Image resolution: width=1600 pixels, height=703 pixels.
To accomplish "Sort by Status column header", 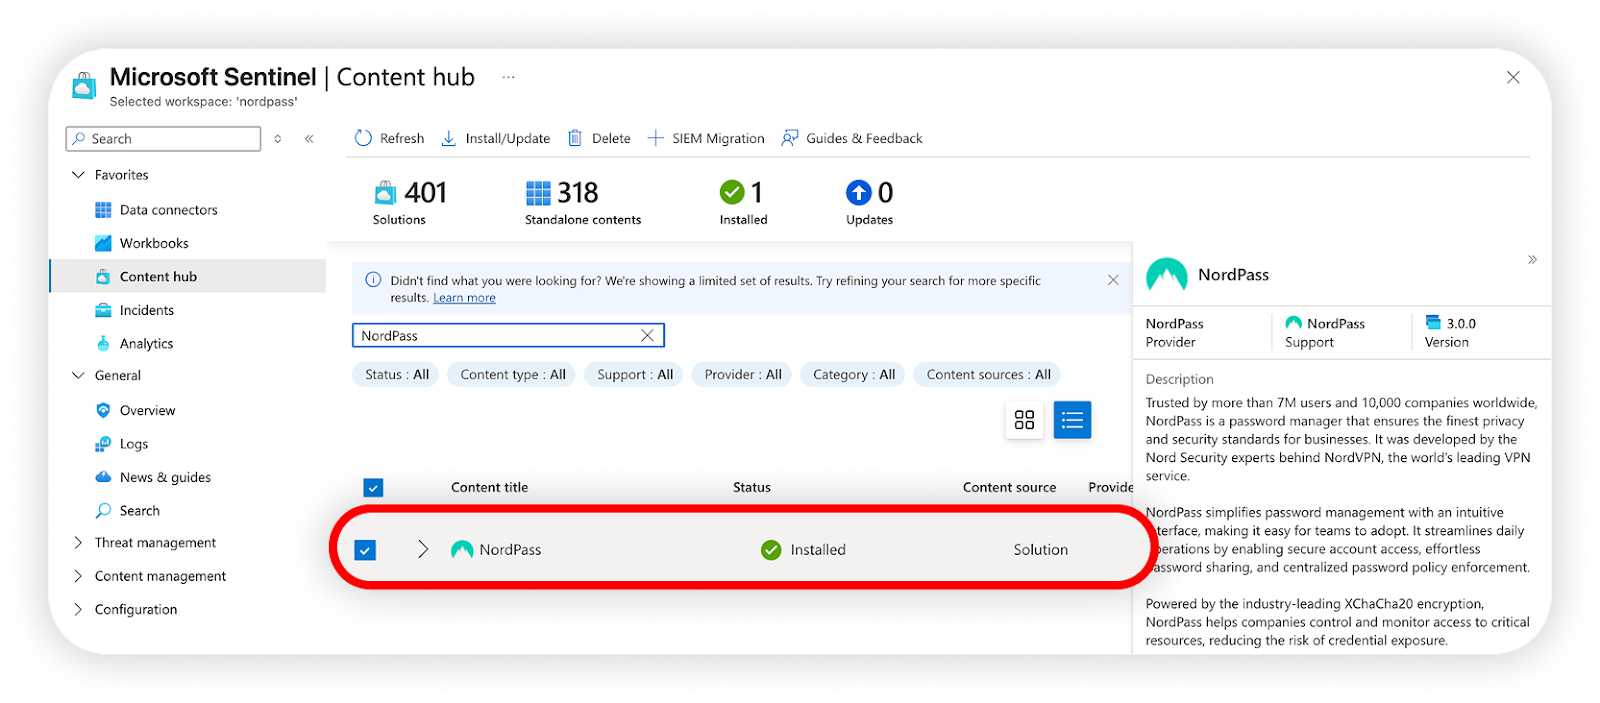I will (x=752, y=488).
